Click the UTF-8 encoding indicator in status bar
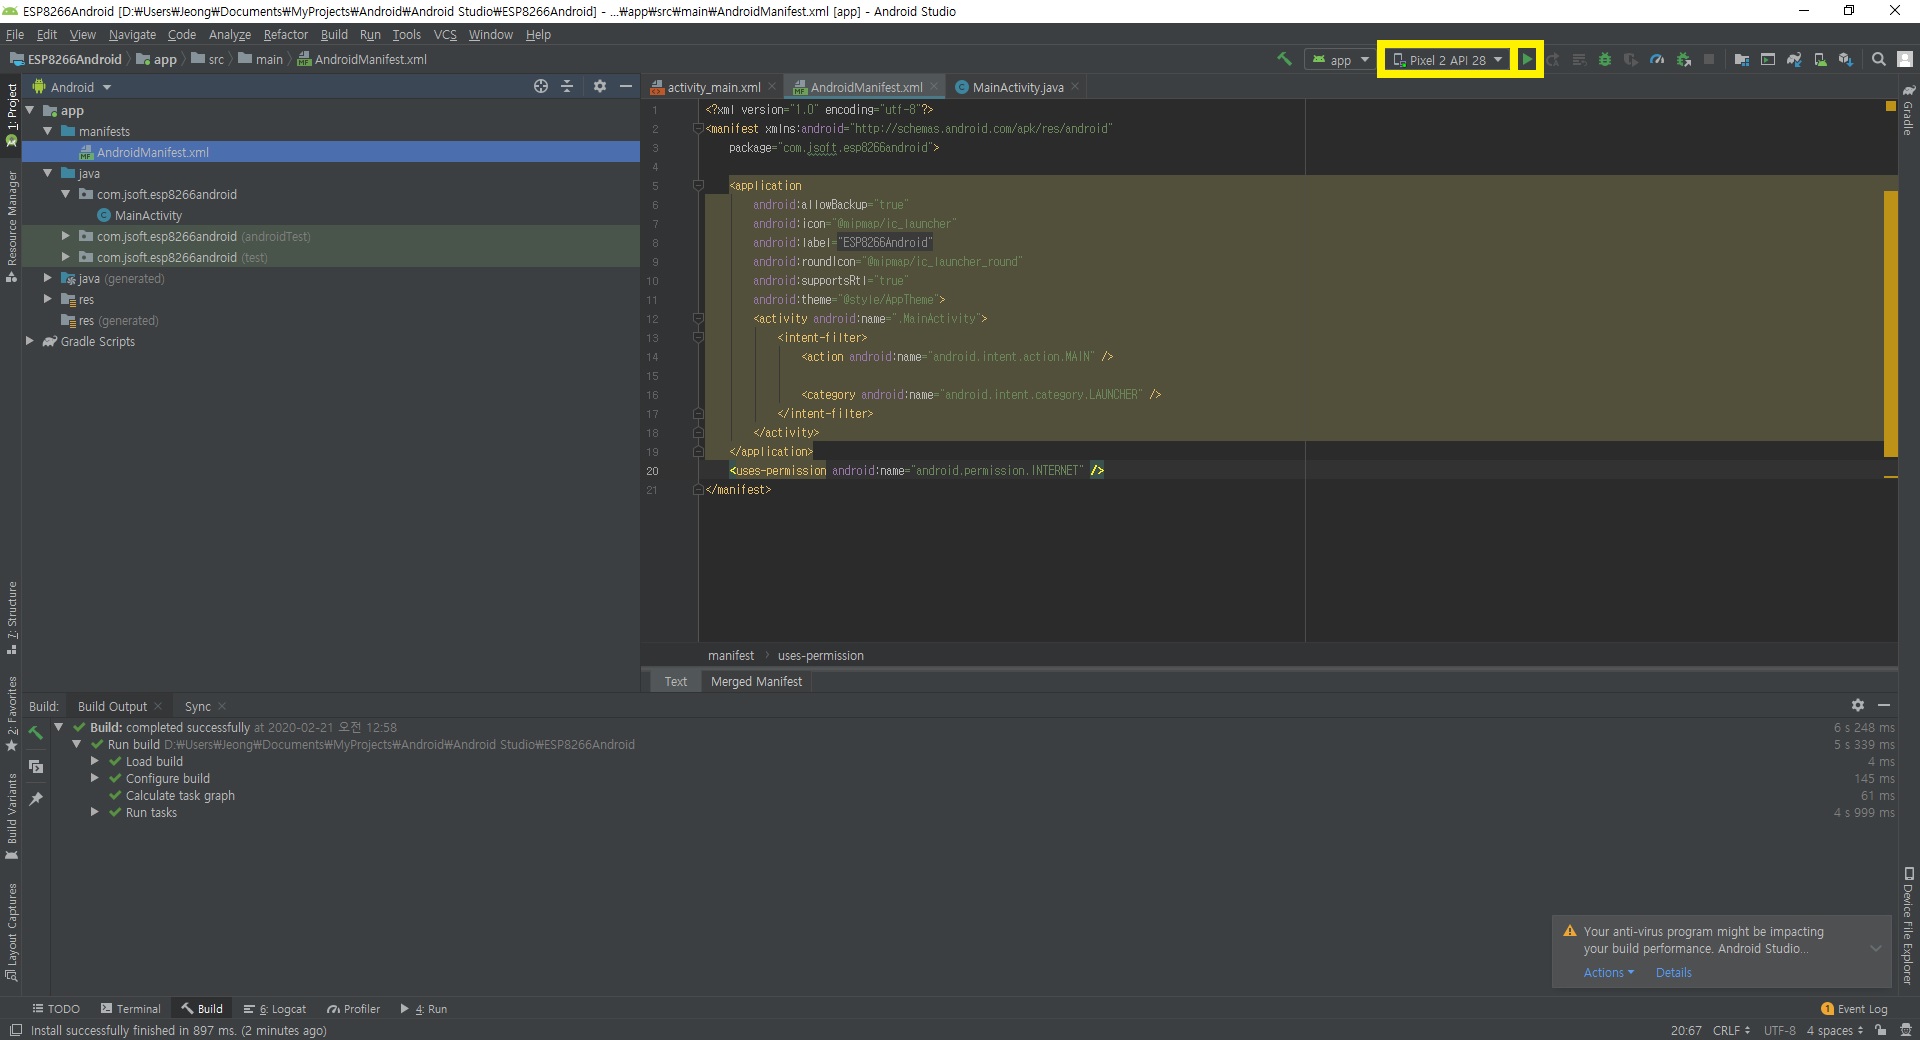1920x1040 pixels. click(1779, 1030)
